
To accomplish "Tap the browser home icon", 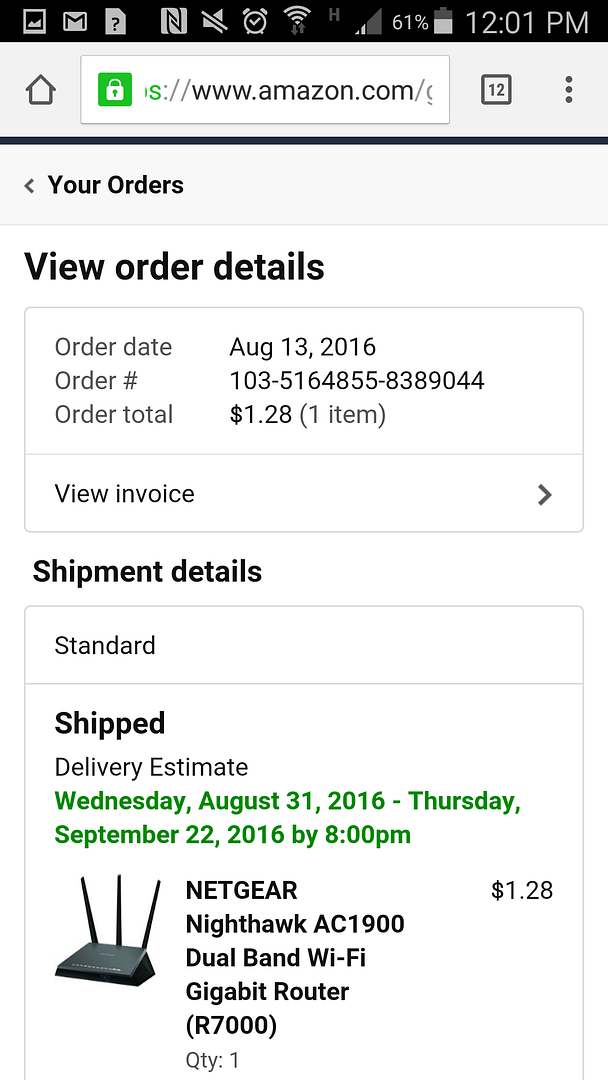I will [x=40, y=91].
